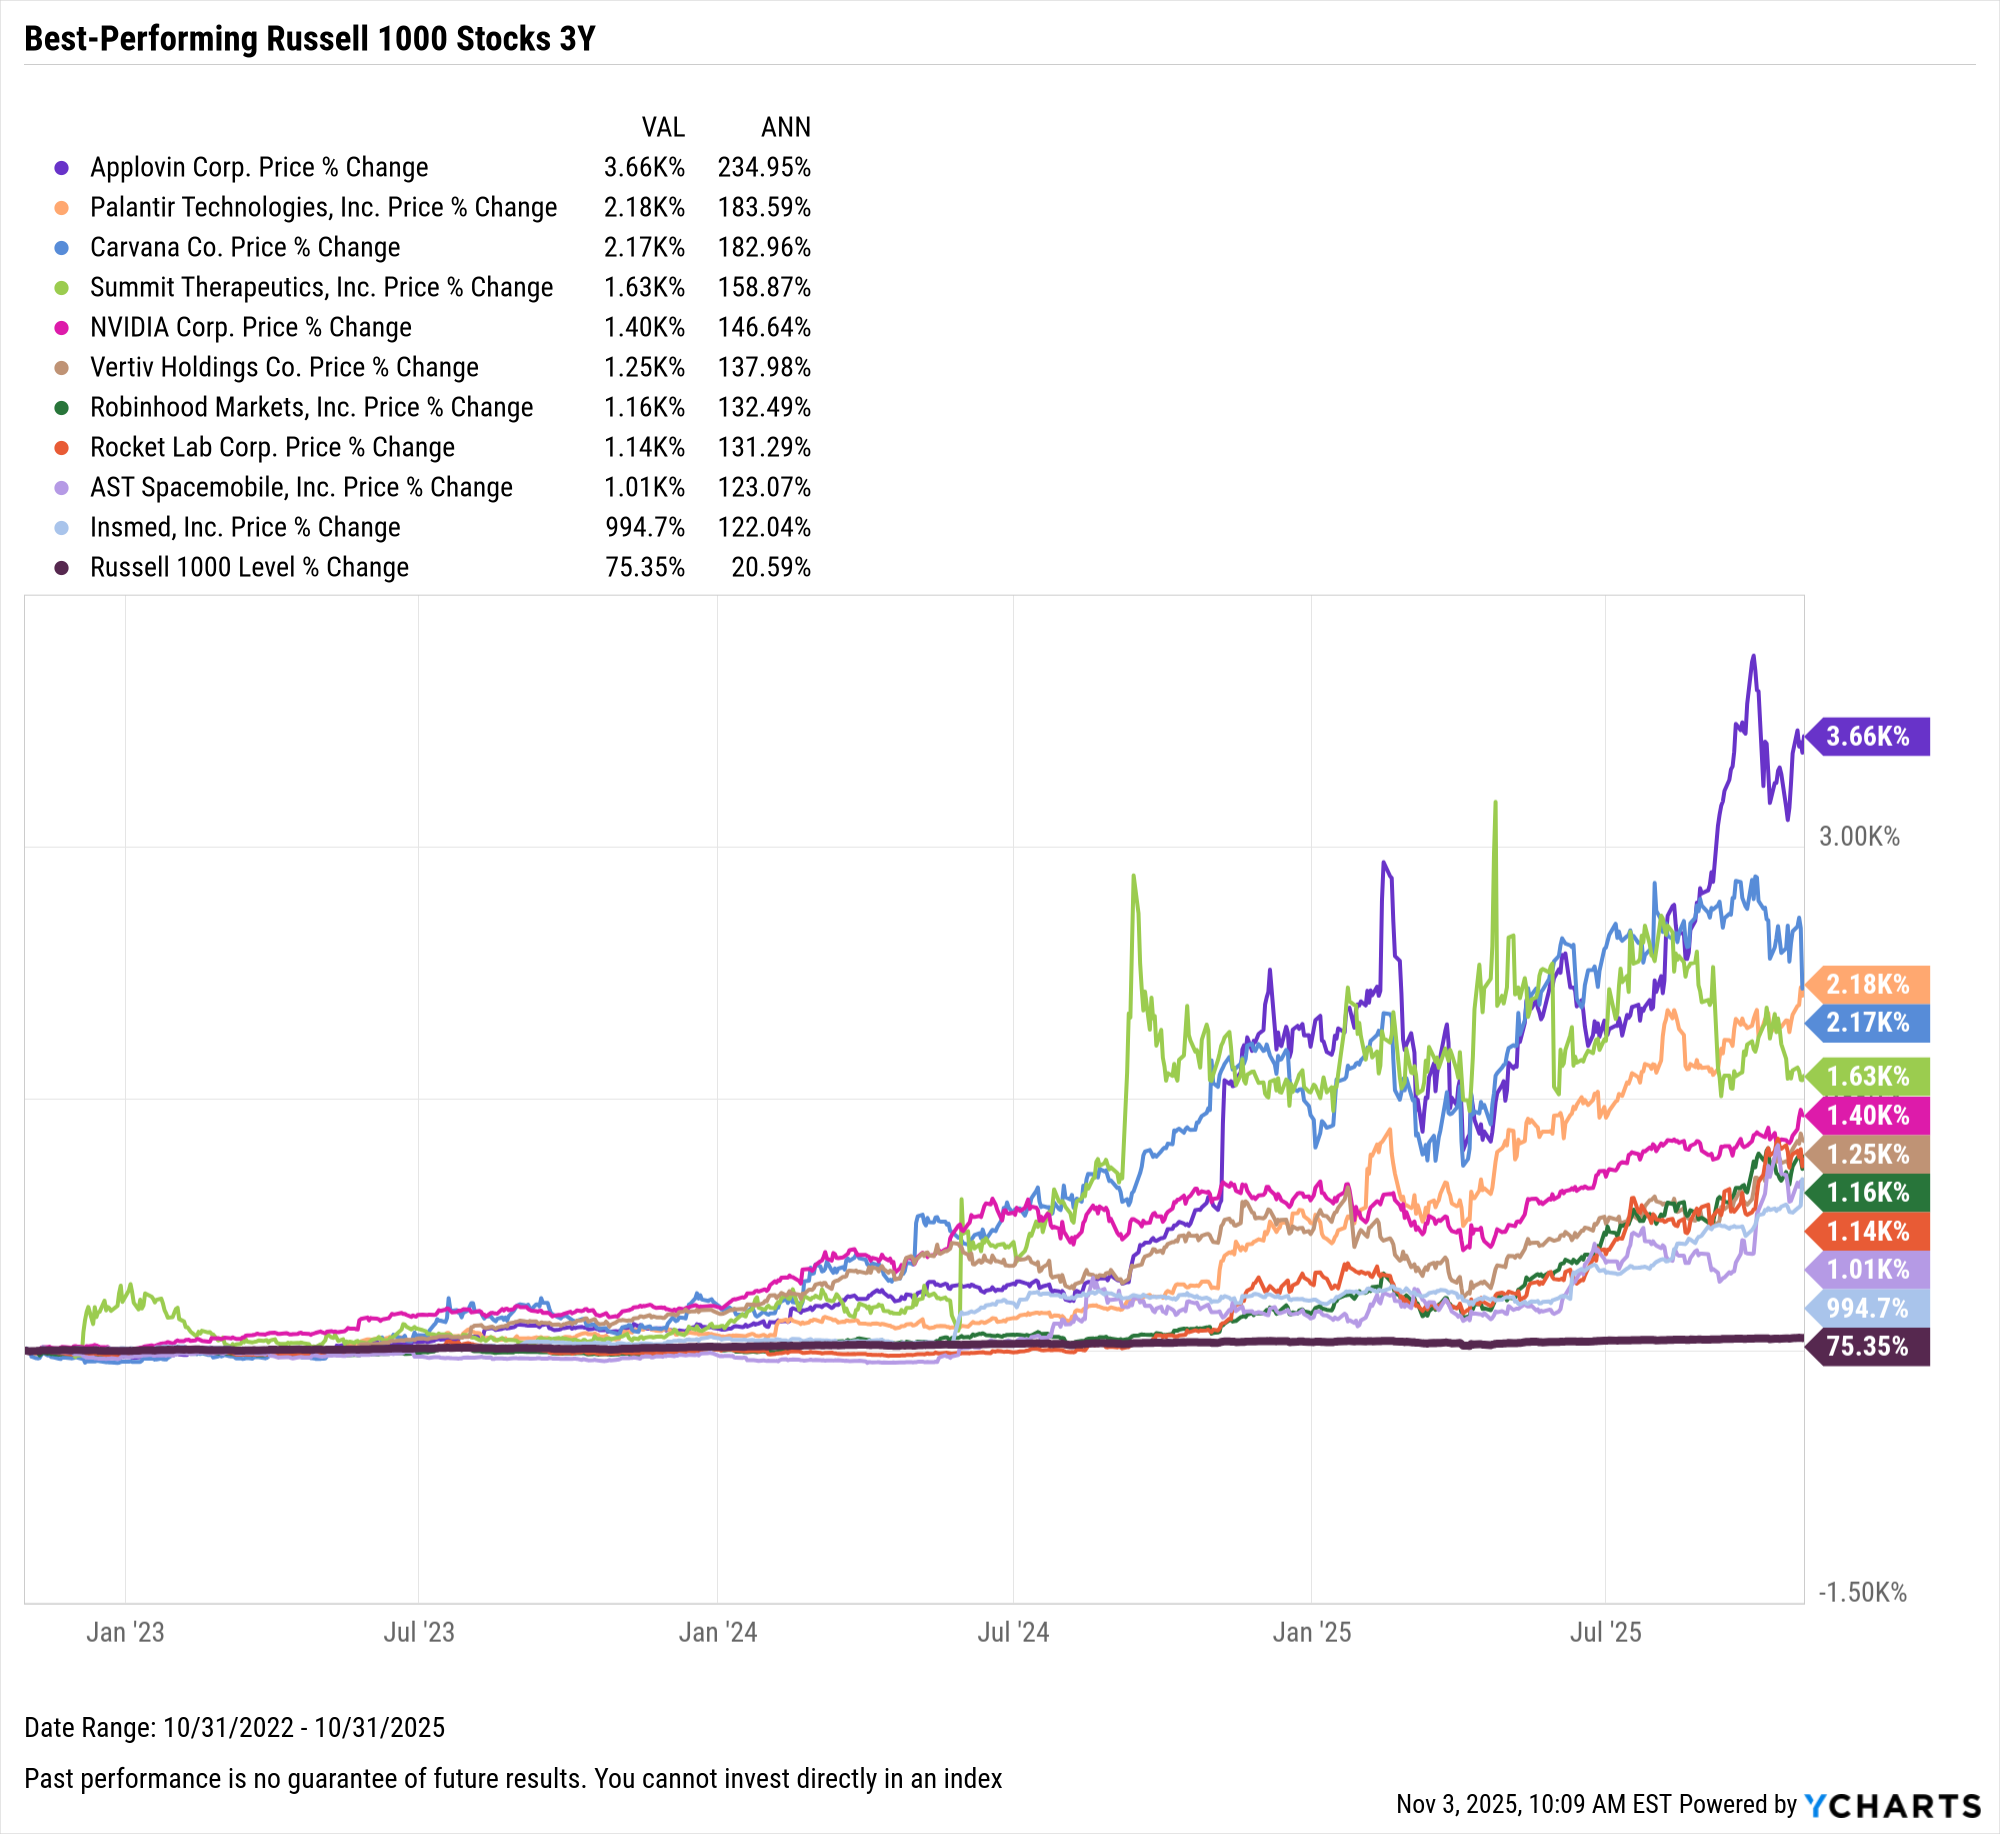
Task: Click the dark 75.35% end value tag
Action: click(x=1868, y=1346)
